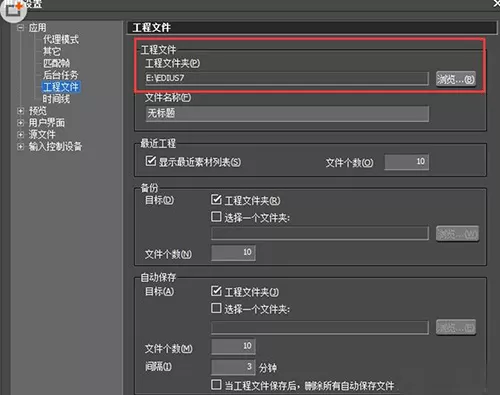Browse for the project folder location
The width and height of the screenshot is (500, 395).
point(456,79)
